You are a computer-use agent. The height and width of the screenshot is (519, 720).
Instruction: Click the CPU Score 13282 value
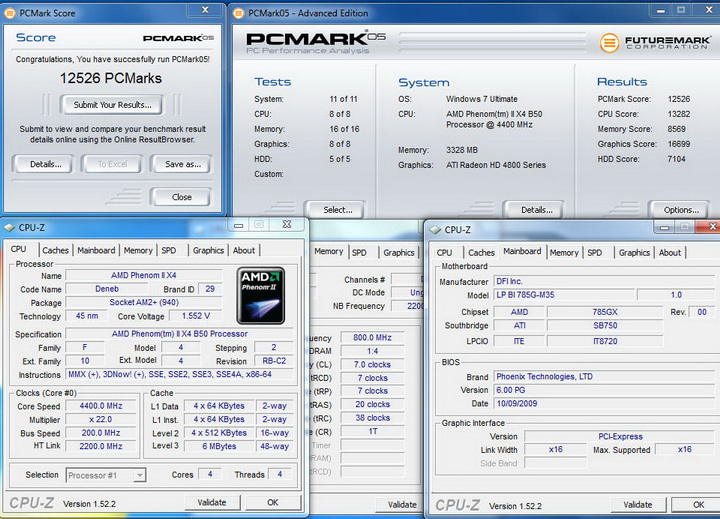tap(679, 114)
